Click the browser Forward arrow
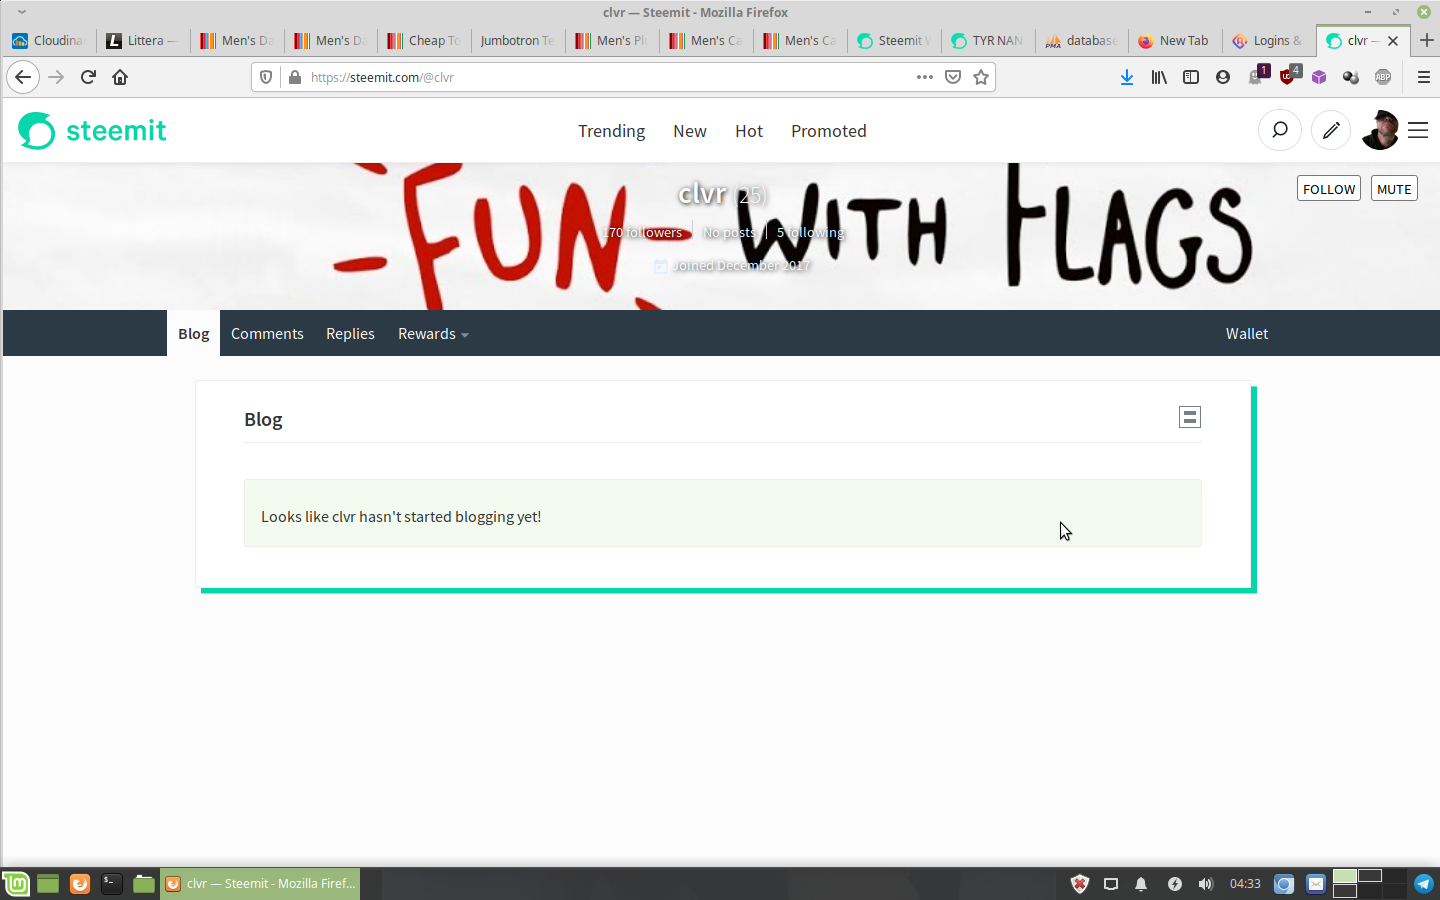The width and height of the screenshot is (1440, 900). tap(56, 77)
